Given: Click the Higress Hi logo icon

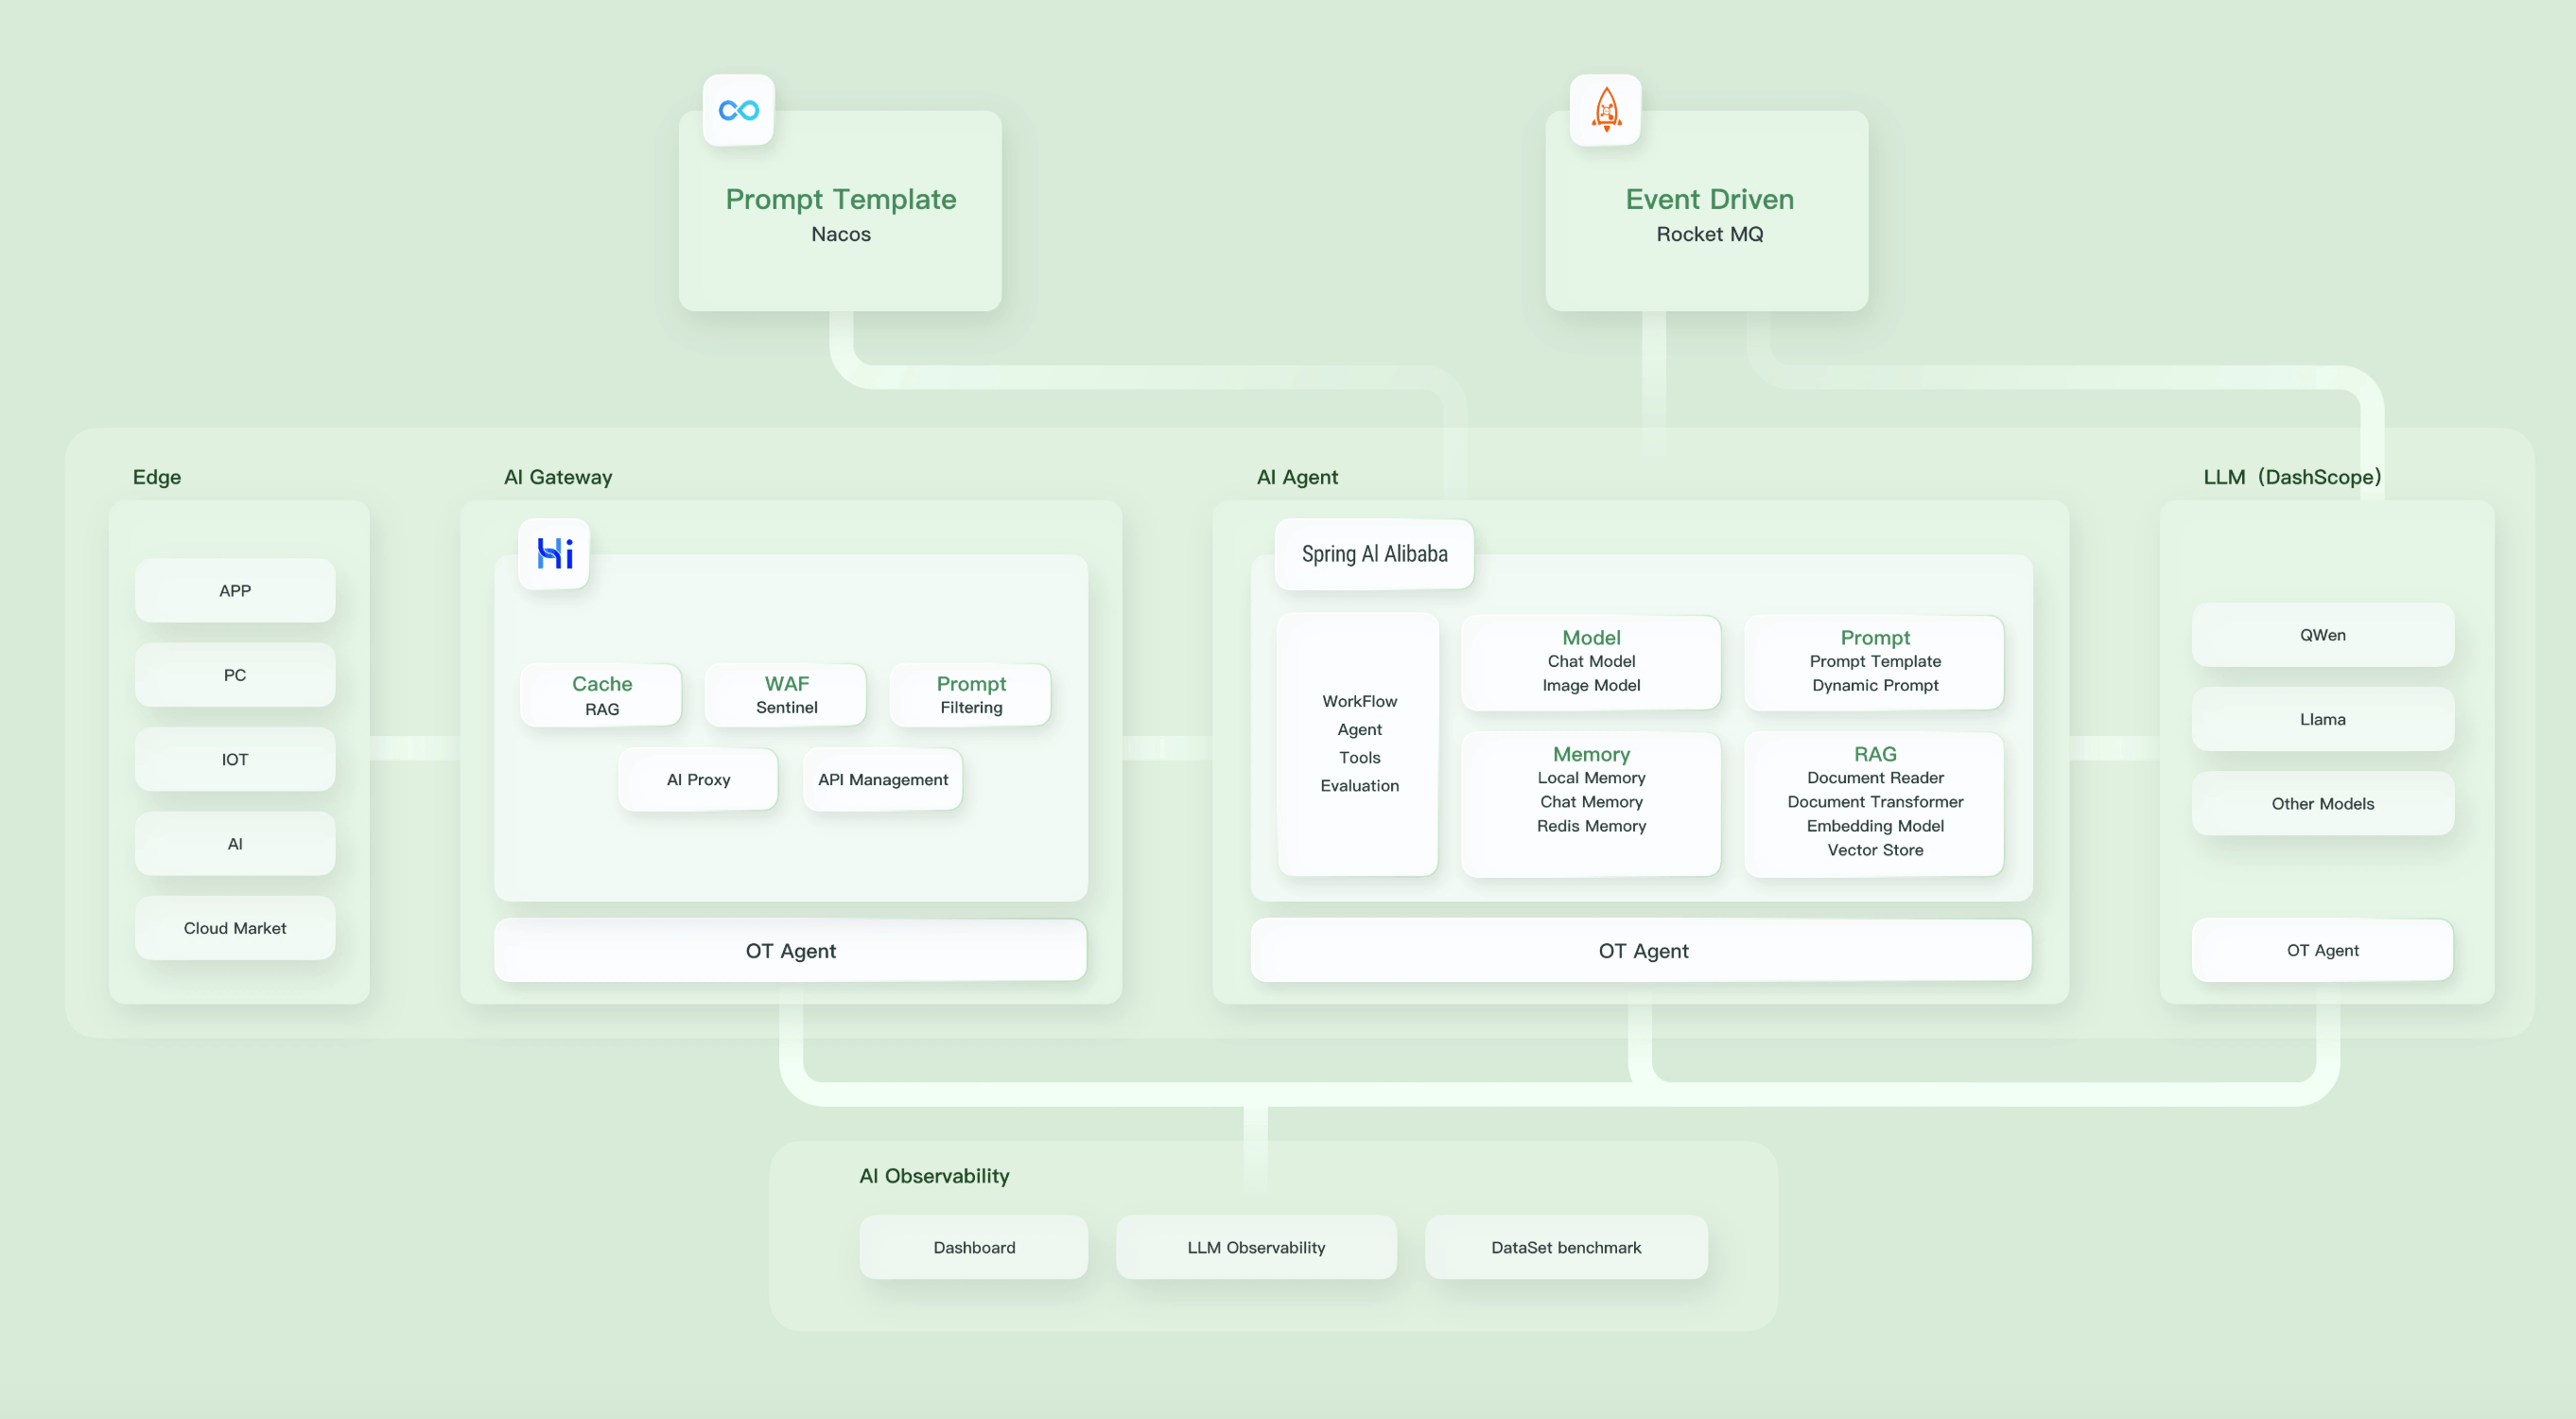Looking at the screenshot, I should (x=554, y=553).
